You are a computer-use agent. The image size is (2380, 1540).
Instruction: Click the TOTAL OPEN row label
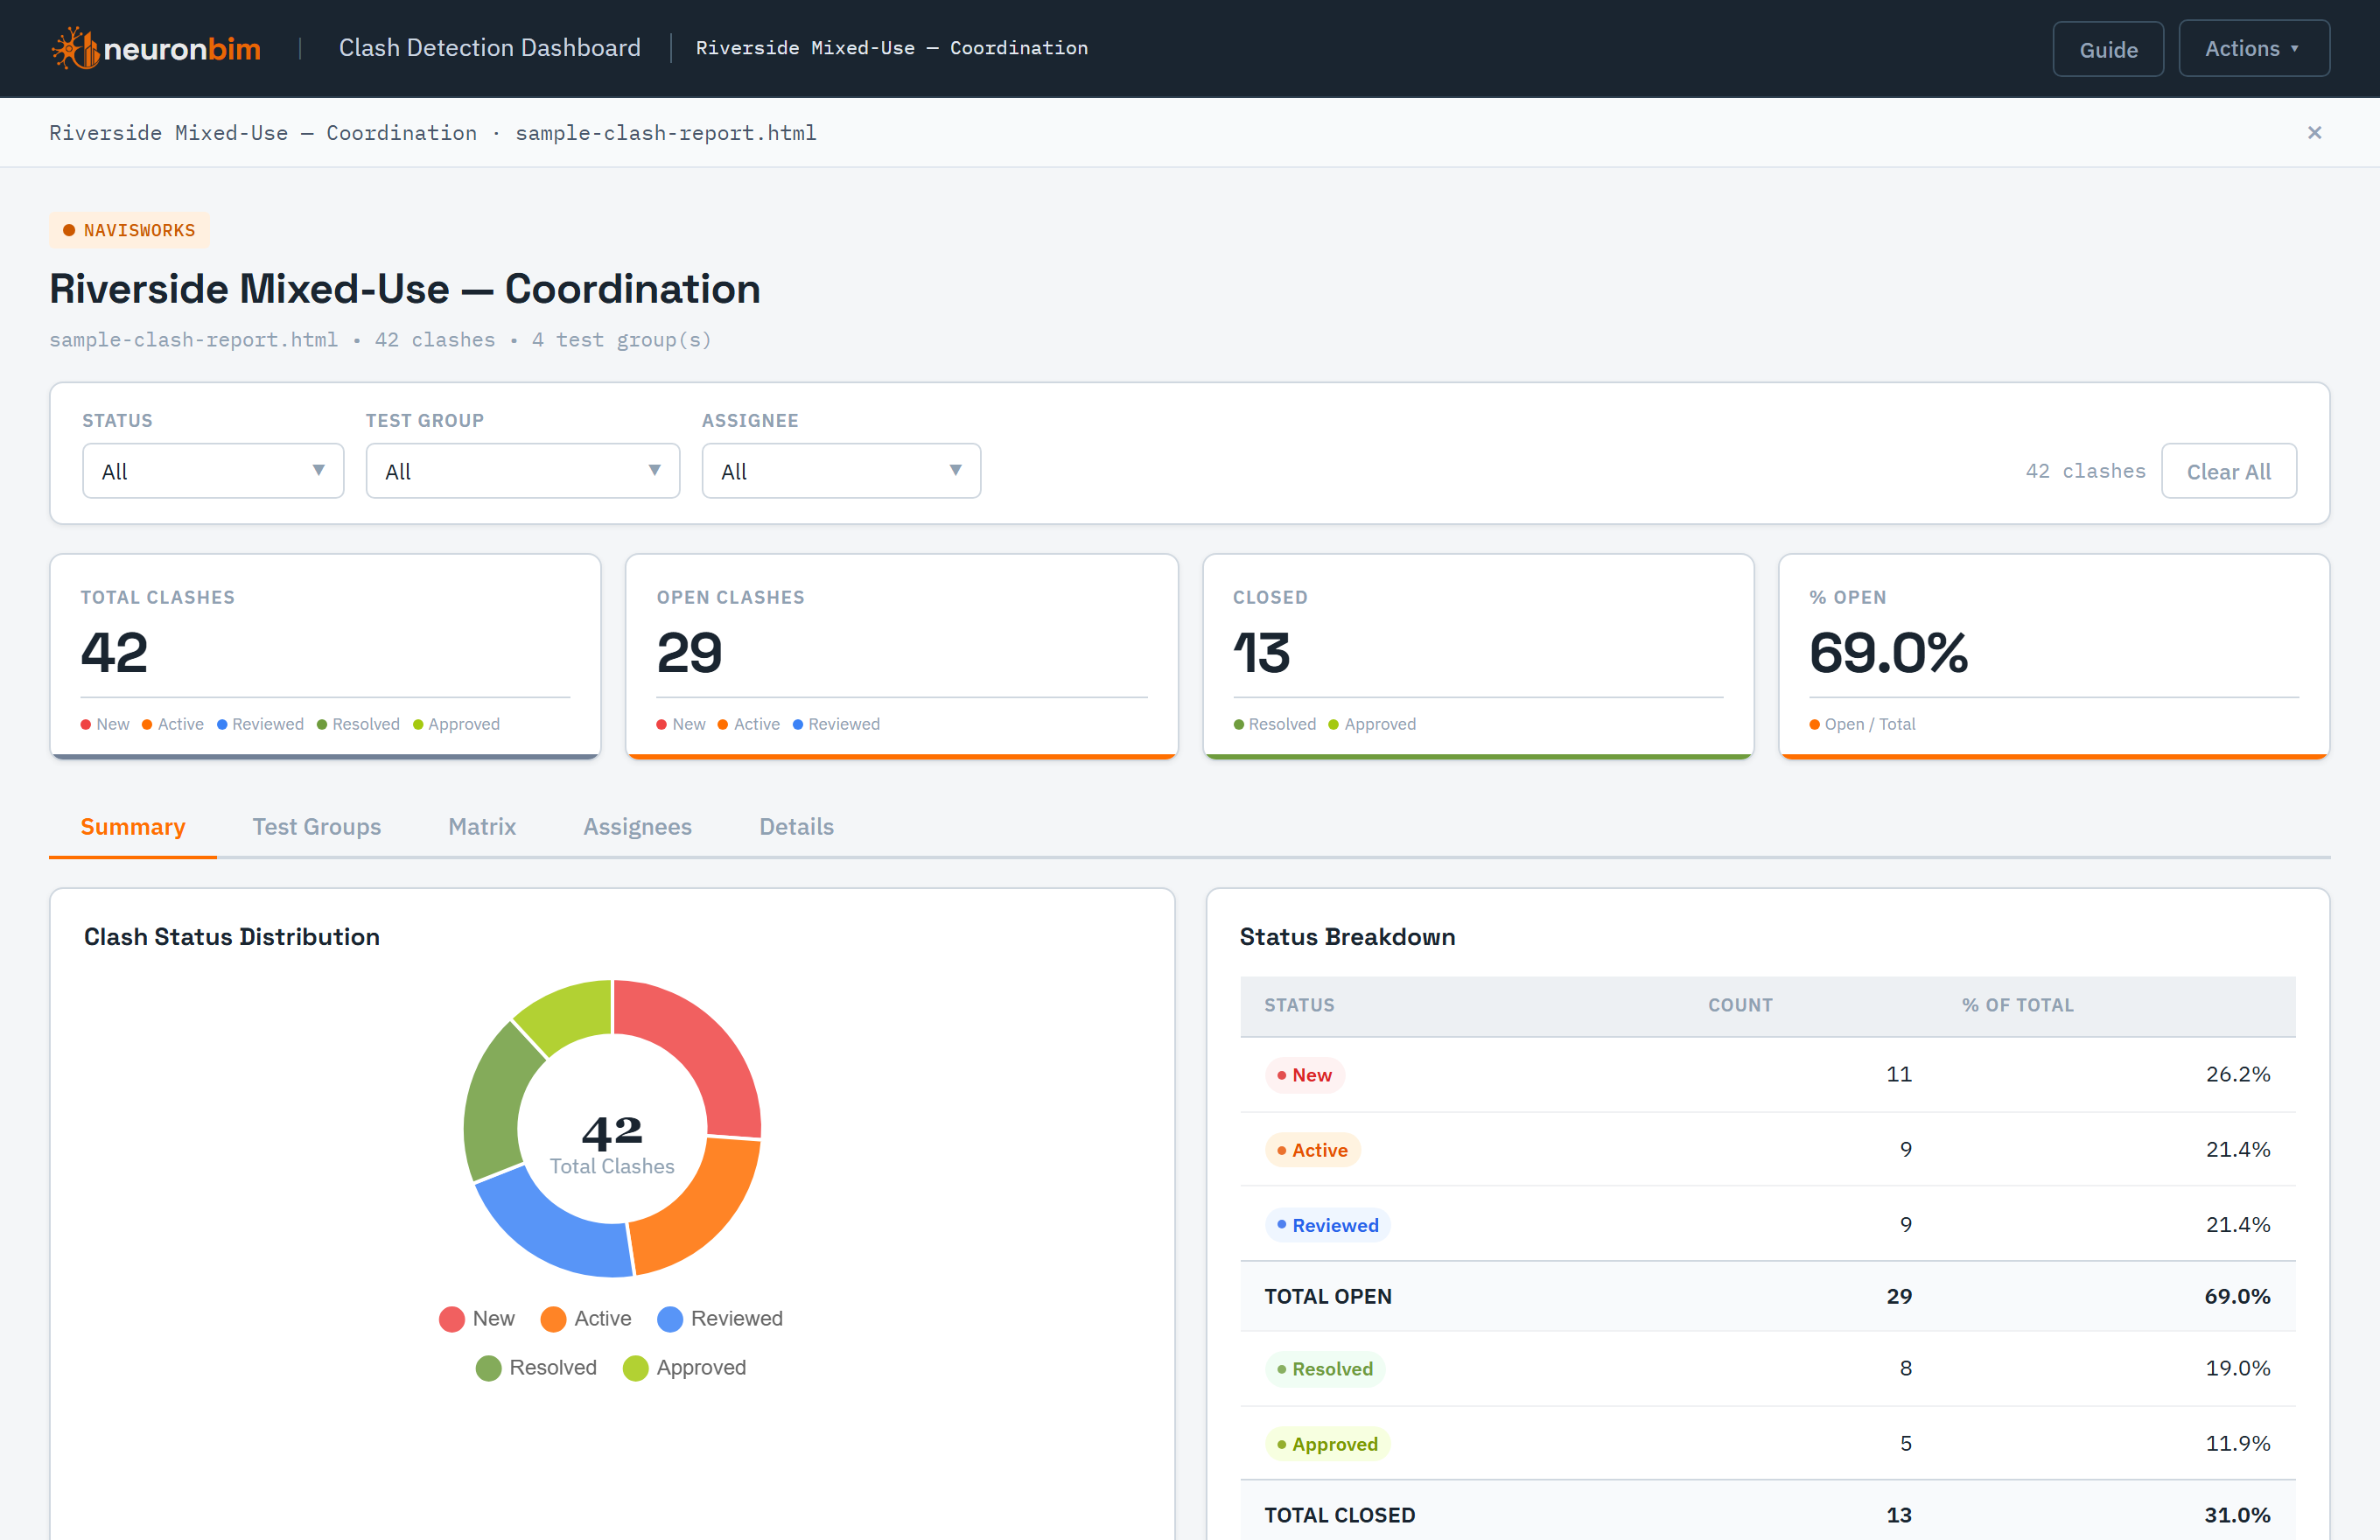point(1327,1296)
